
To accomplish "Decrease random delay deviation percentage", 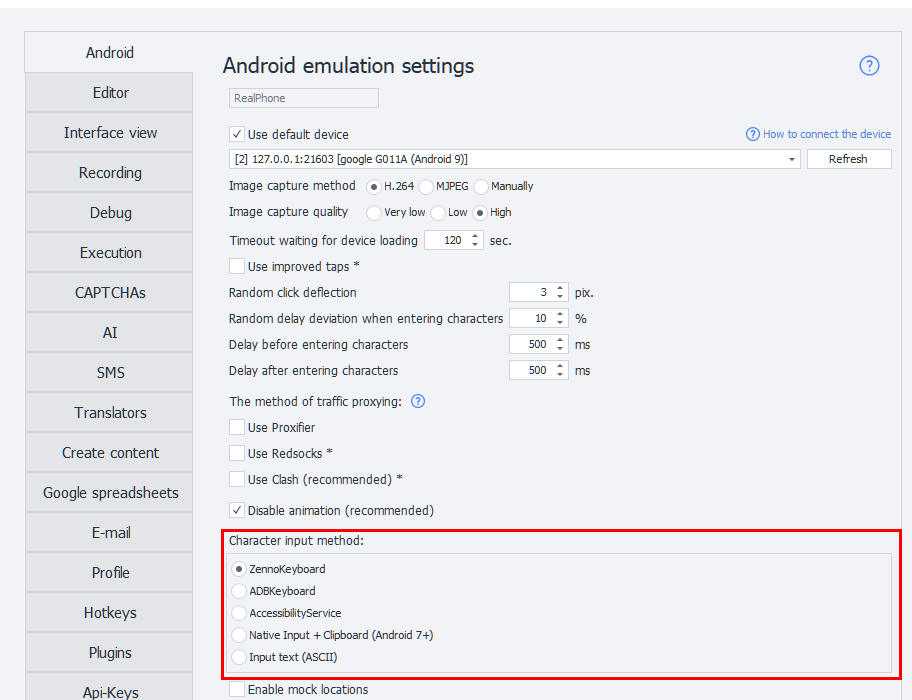I will pos(560,323).
